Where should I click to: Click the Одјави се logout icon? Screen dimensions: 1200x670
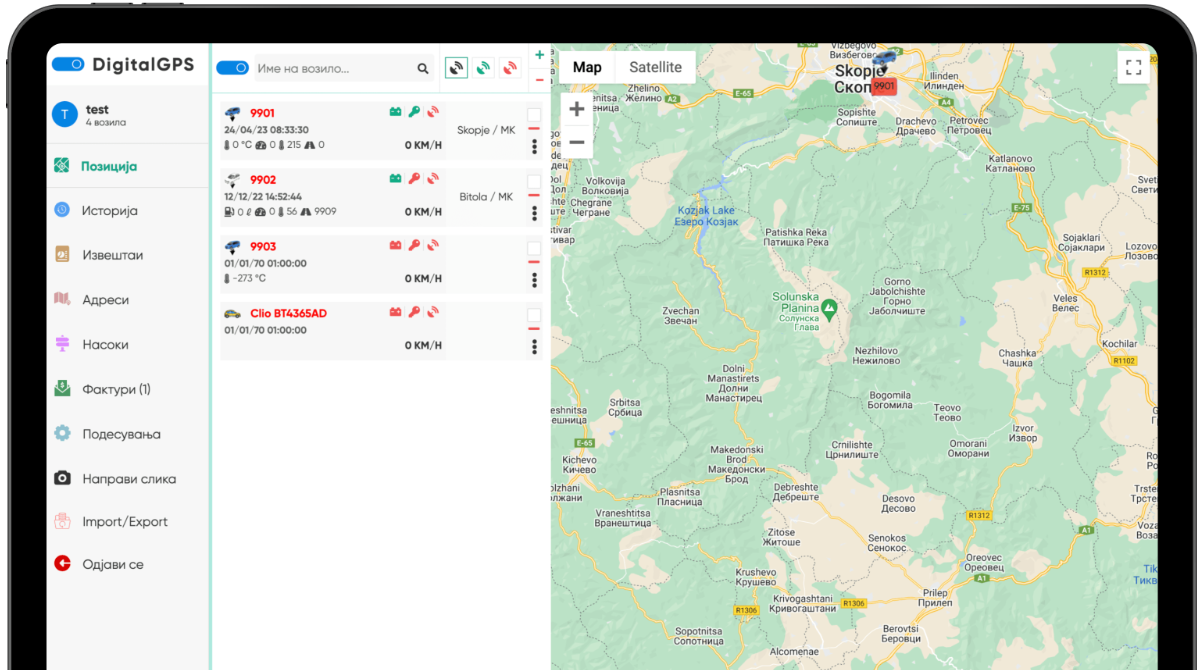point(62,564)
